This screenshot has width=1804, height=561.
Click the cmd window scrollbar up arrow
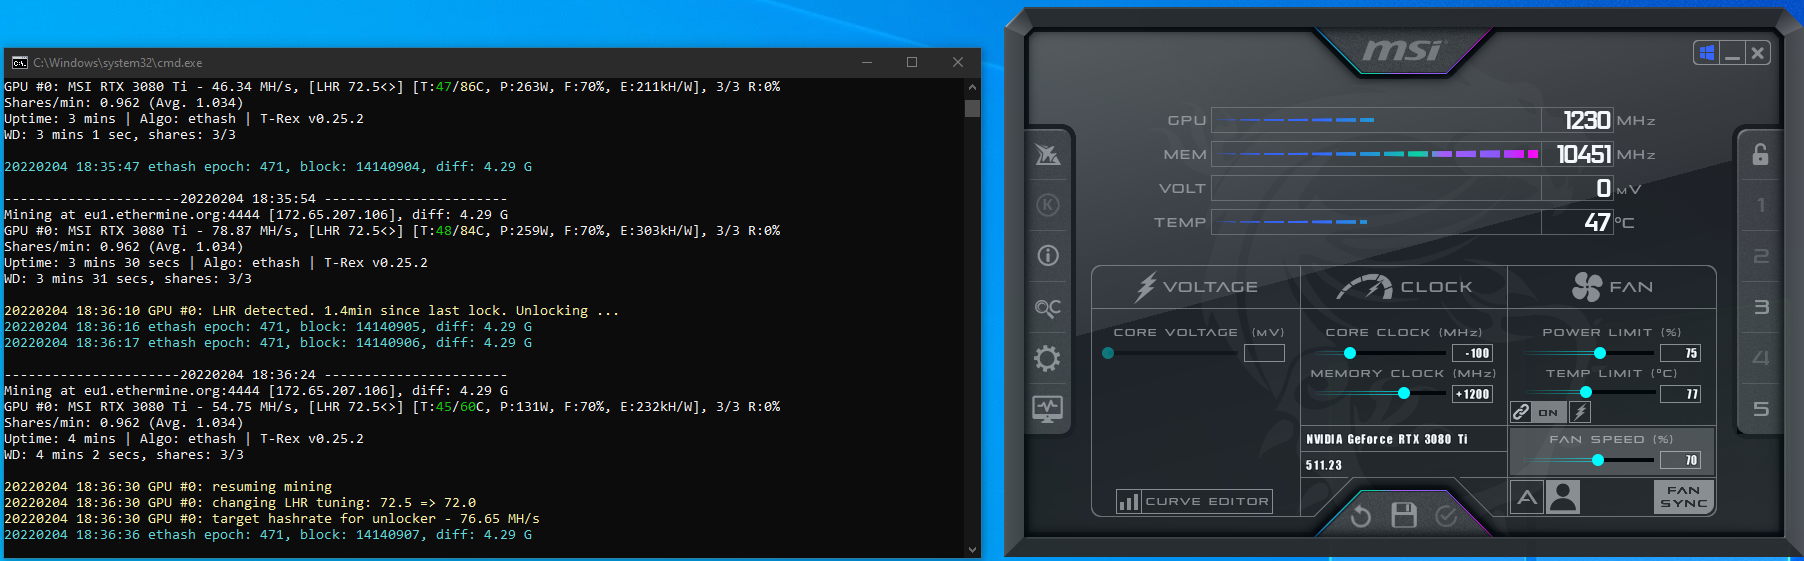pyautogui.click(x=972, y=87)
